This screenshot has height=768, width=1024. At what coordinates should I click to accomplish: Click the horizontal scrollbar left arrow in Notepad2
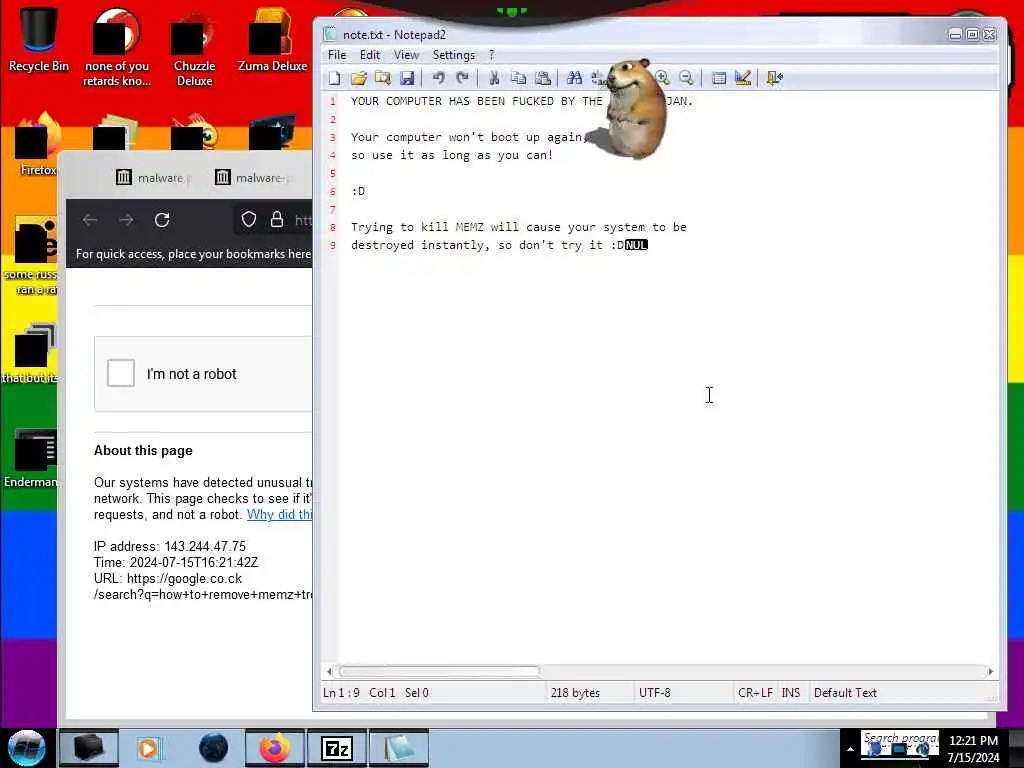coord(329,671)
